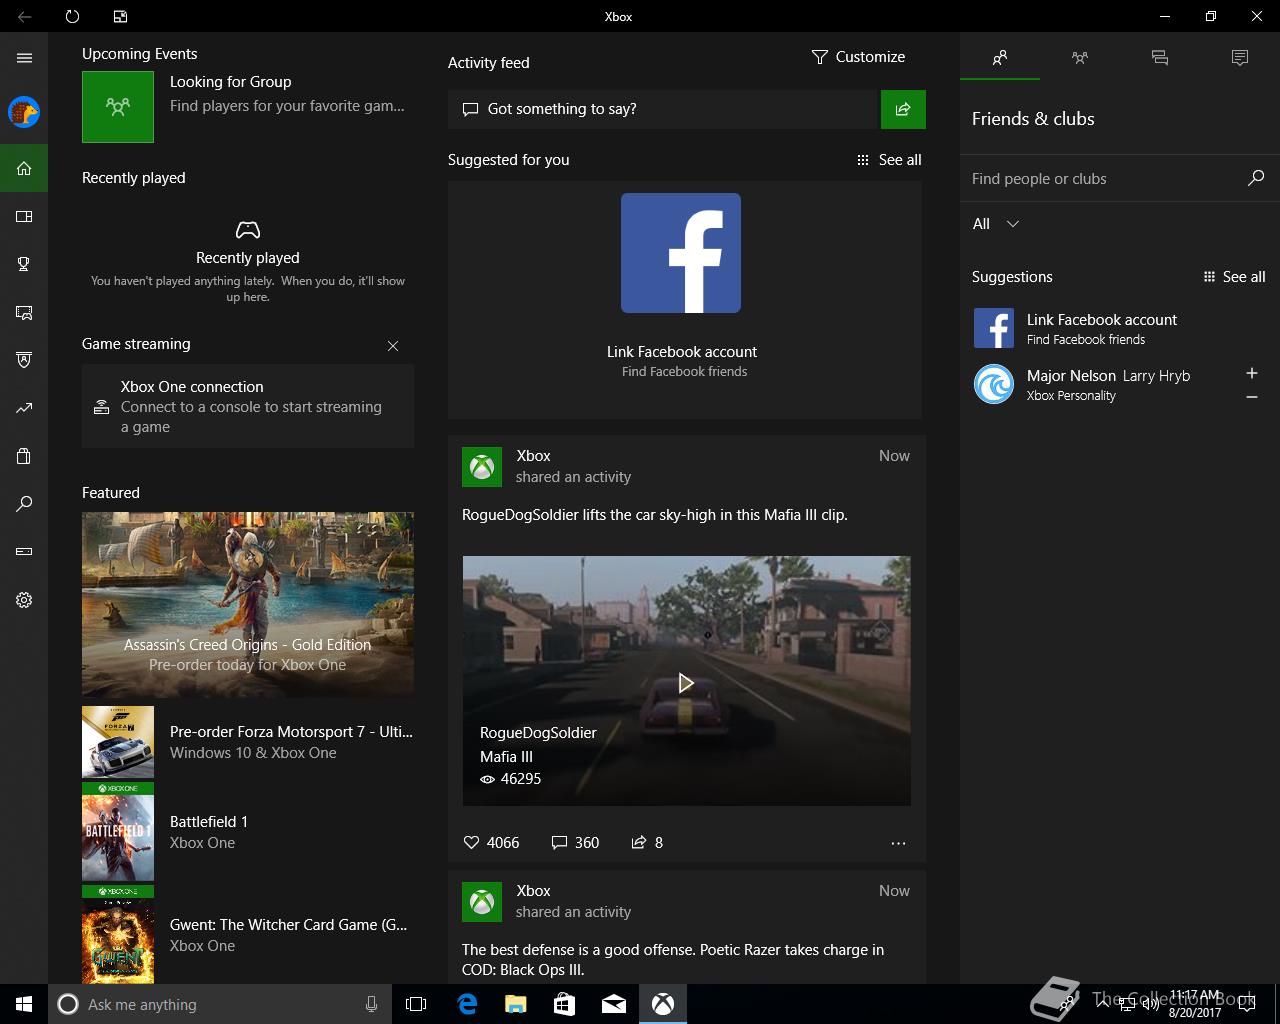1280x1024 pixels.
Task: Open Clubs shield icon in sidebar
Action: [24, 360]
